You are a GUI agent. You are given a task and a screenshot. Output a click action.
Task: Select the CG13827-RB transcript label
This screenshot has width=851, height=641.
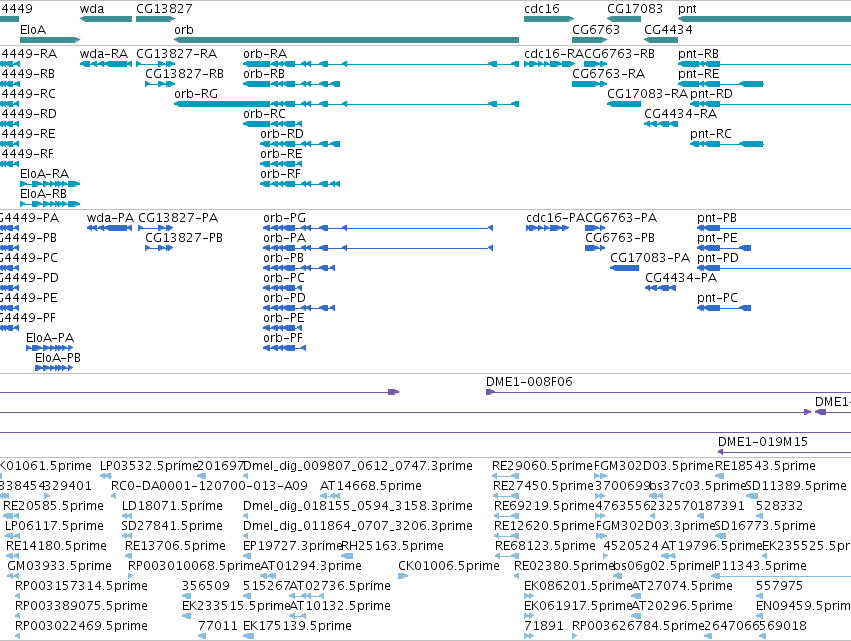[x=185, y=74]
